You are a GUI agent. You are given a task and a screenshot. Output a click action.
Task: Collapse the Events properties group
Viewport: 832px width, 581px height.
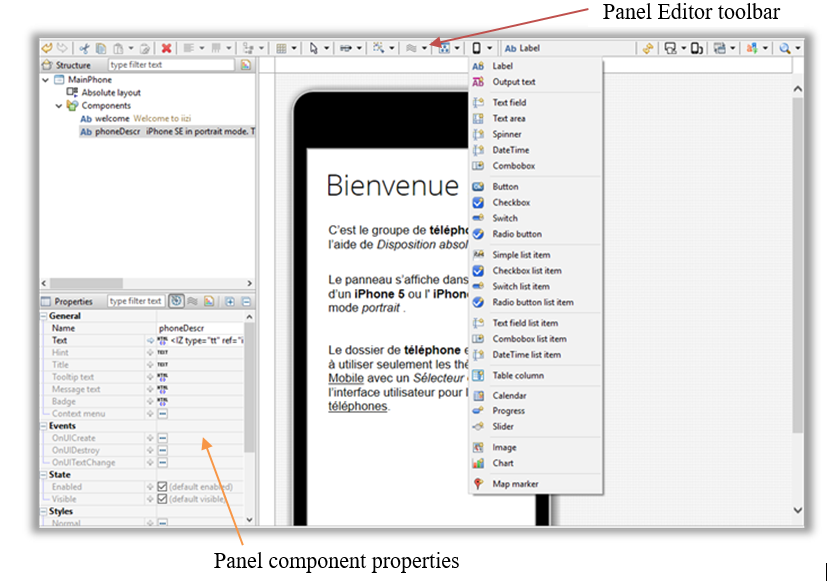(x=44, y=426)
